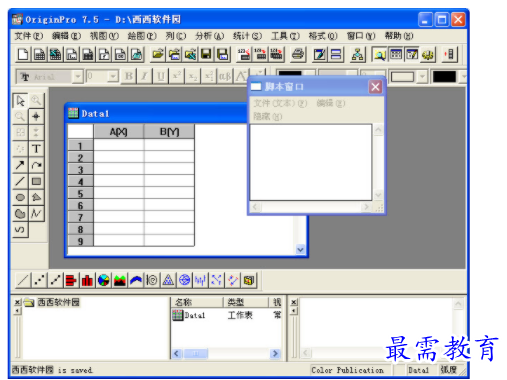Select row 5 header in Data1

tap(80, 194)
